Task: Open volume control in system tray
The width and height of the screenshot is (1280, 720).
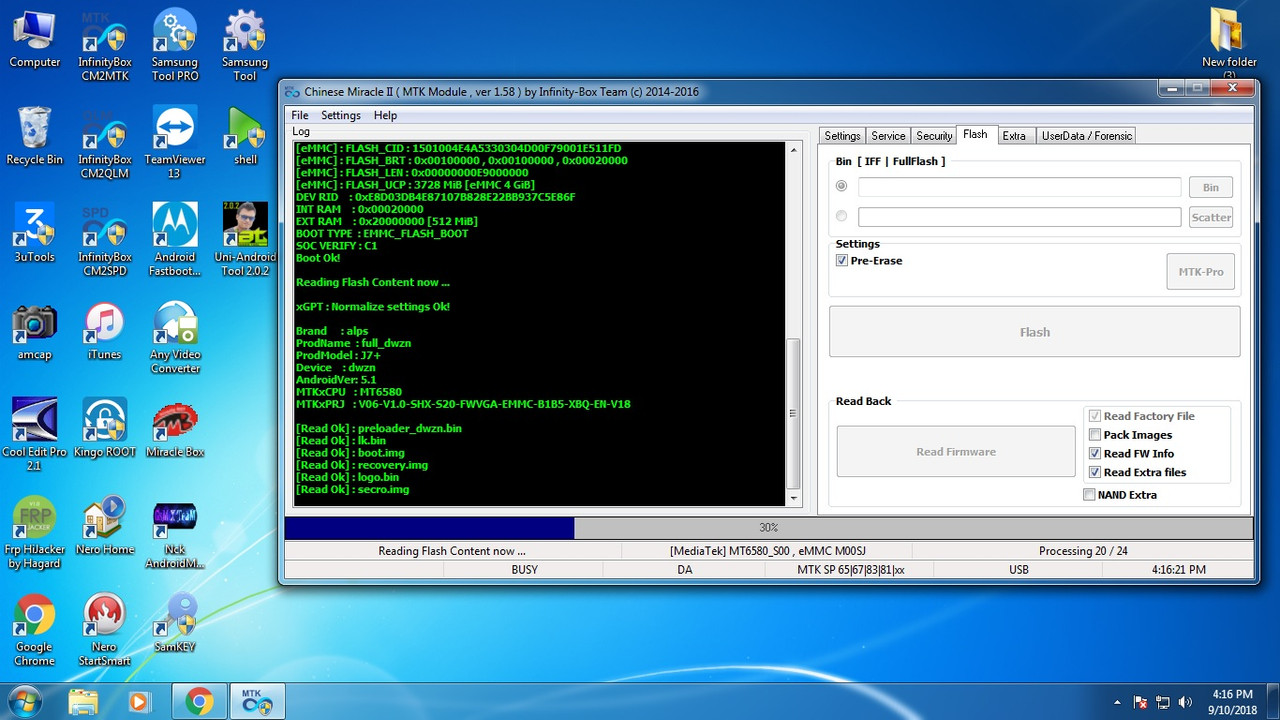Action: (1185, 702)
